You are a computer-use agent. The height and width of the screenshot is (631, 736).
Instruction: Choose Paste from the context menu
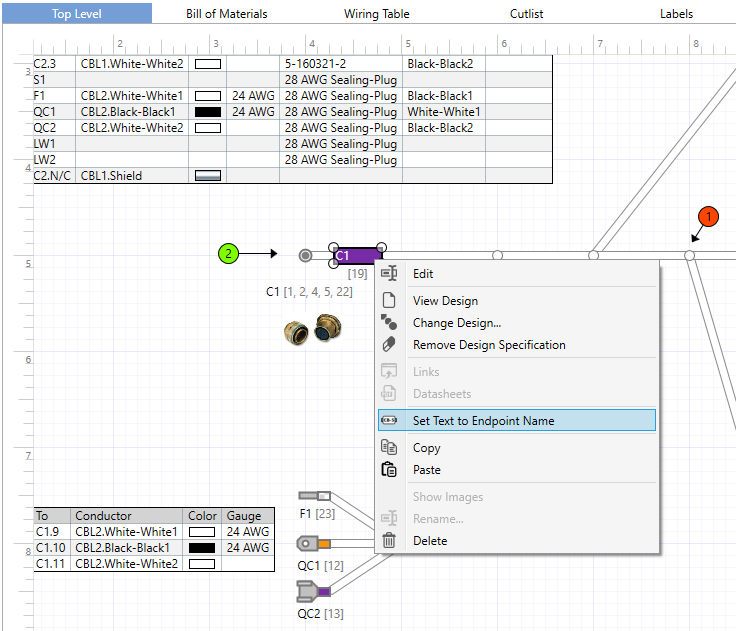[517, 469]
